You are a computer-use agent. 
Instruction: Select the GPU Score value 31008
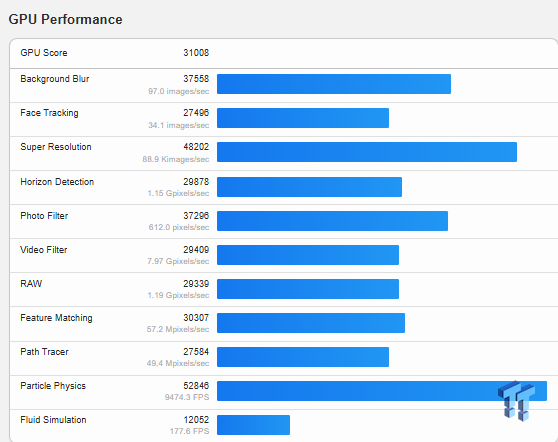pyautogui.click(x=196, y=53)
